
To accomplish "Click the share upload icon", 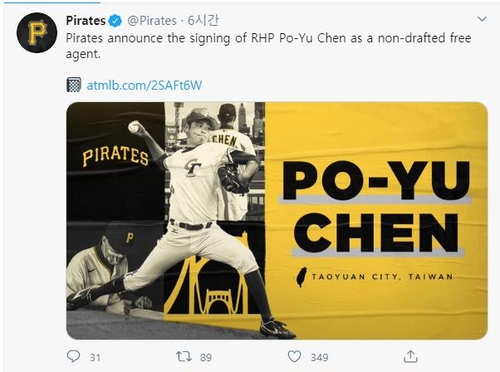I will (411, 356).
